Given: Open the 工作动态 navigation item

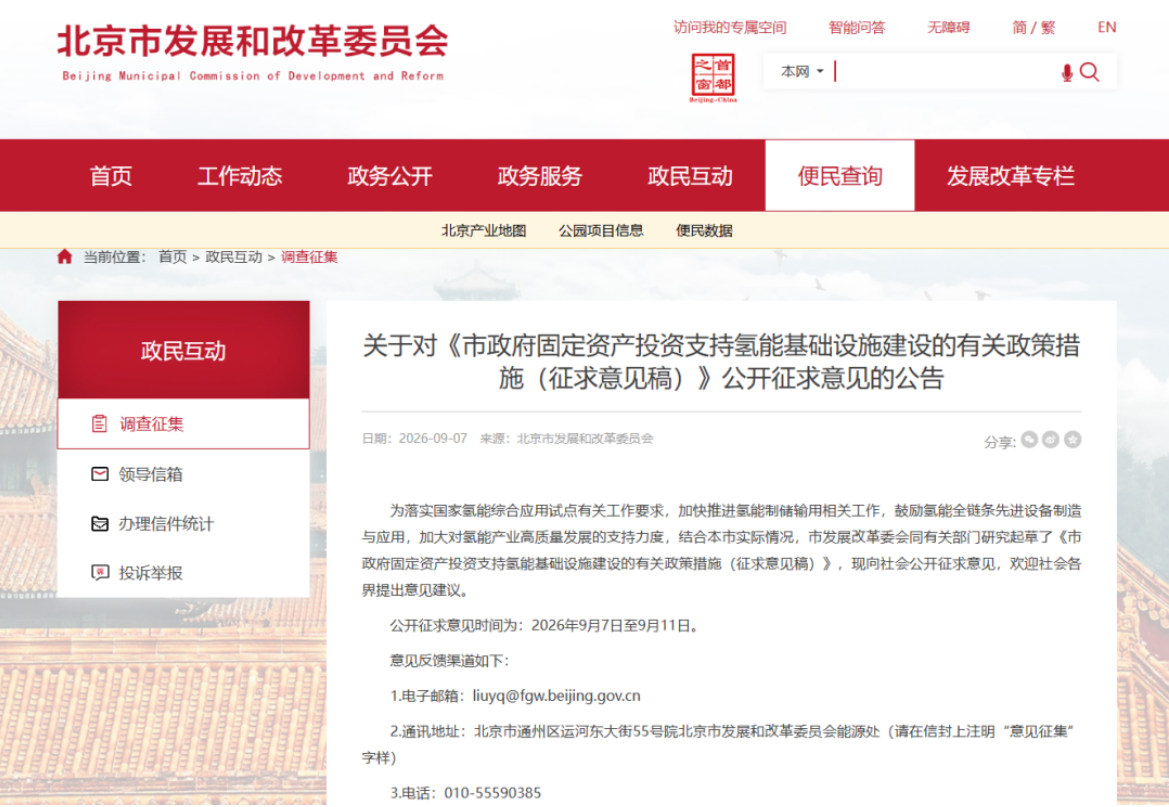Looking at the screenshot, I should coord(239,176).
